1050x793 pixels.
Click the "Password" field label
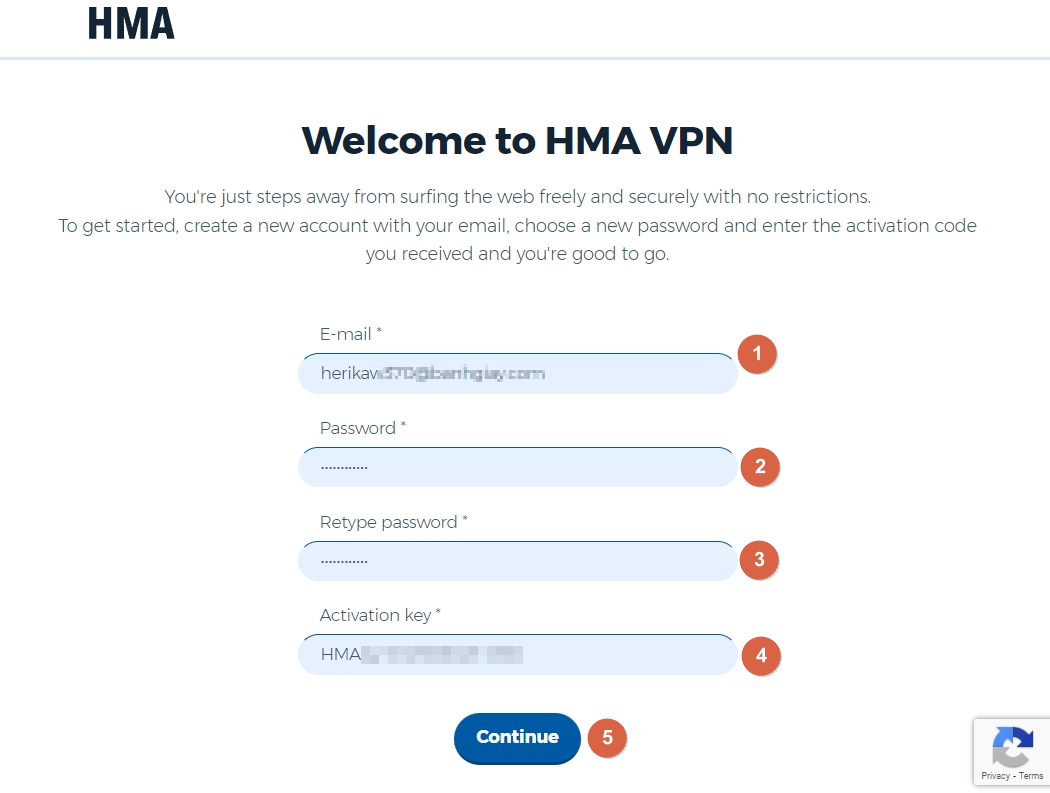click(358, 428)
